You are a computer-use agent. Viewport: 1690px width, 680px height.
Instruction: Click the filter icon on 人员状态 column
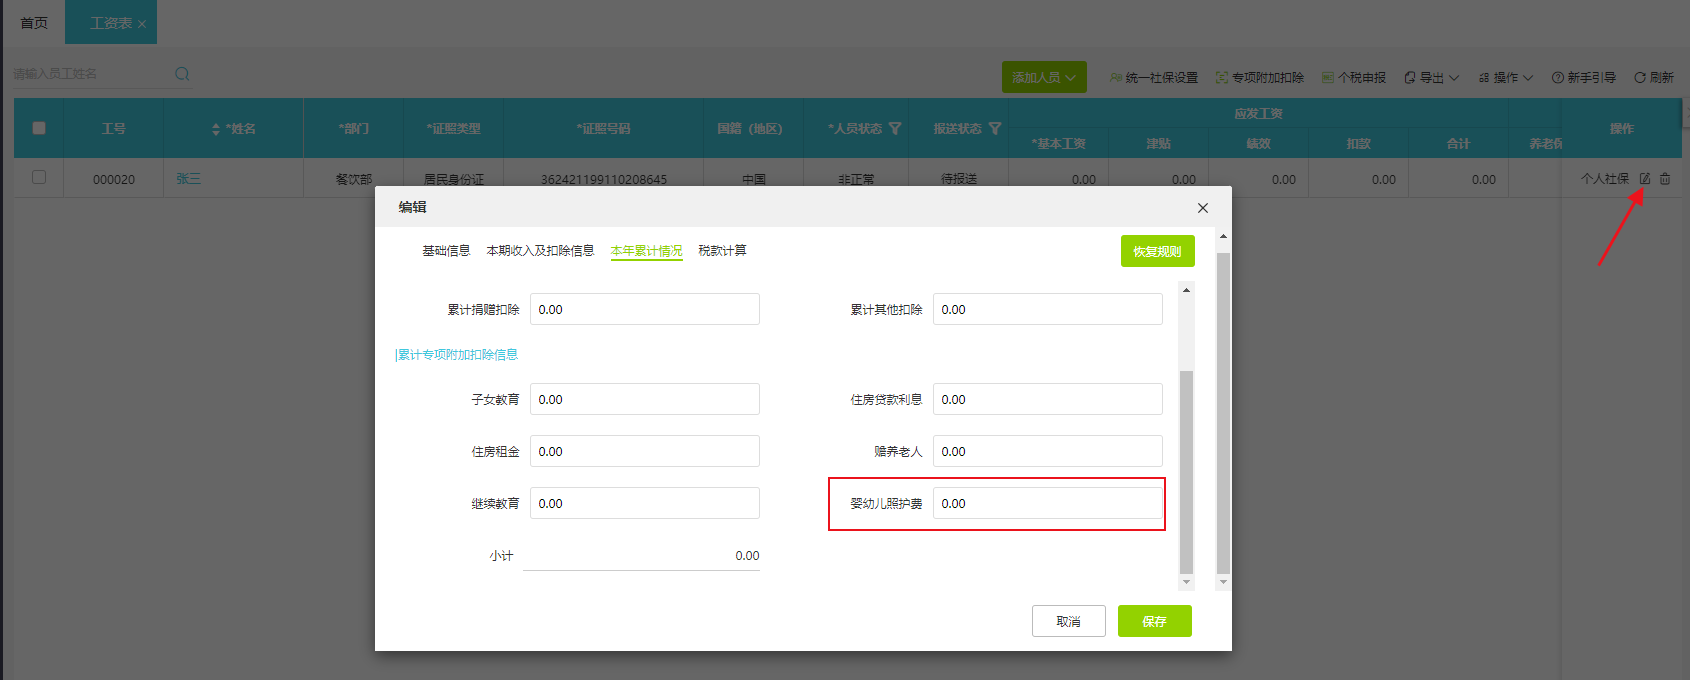click(x=895, y=129)
